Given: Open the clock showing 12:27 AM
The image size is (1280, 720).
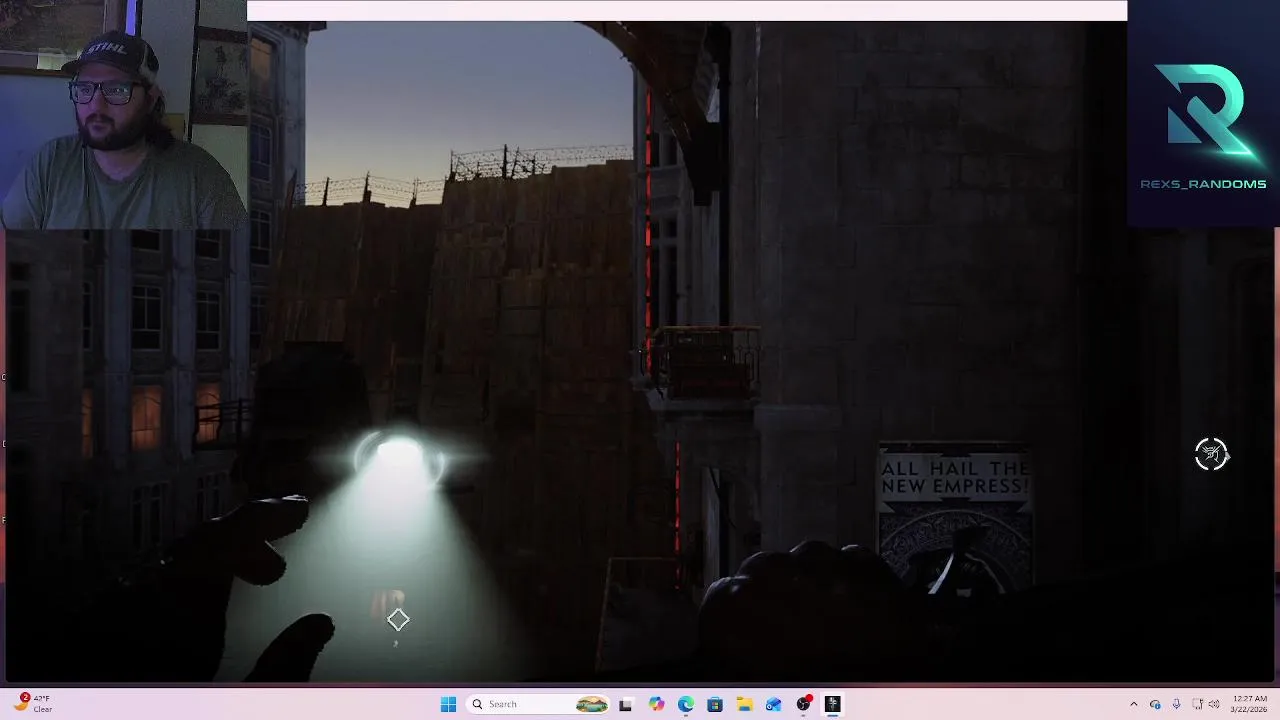Looking at the screenshot, I should click(x=1250, y=704).
